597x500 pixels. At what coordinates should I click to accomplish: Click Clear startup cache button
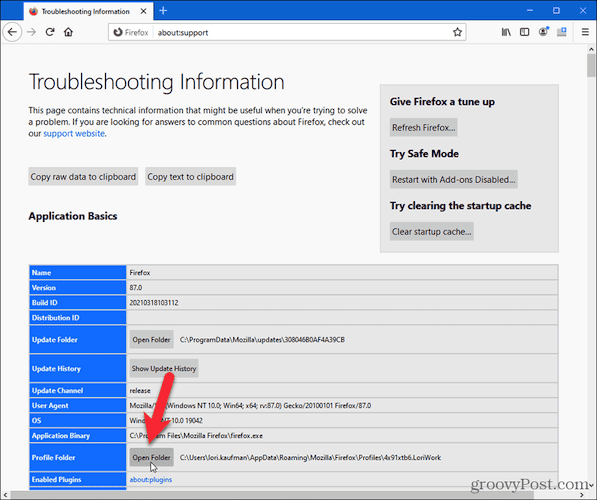431,232
